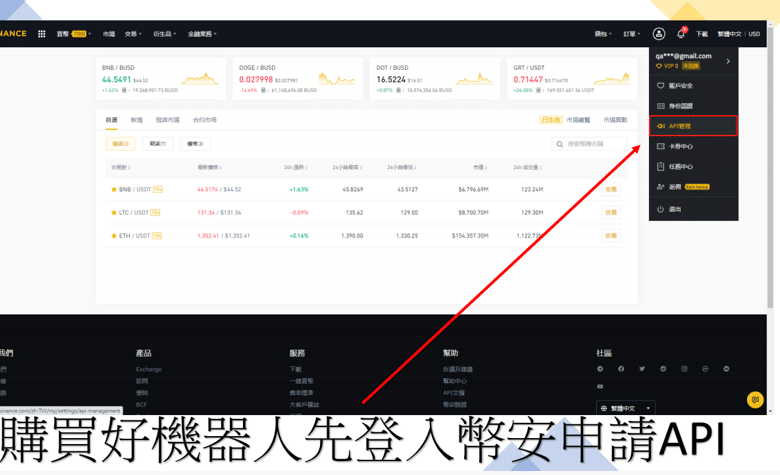Open the Instagram icon in the footer
The height and width of the screenshot is (475, 780).
[x=684, y=369]
